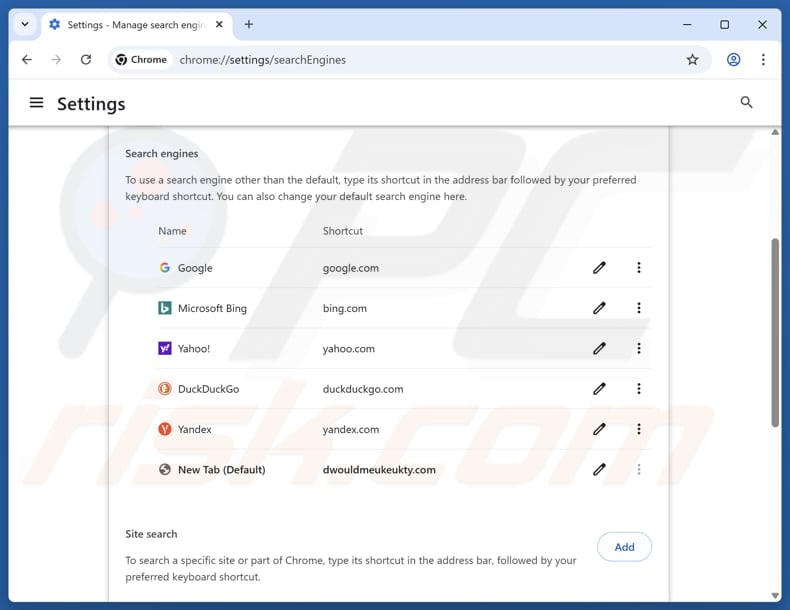Screen dimensions: 790x610
Task: Click the Yandex name text
Action: click(x=194, y=429)
